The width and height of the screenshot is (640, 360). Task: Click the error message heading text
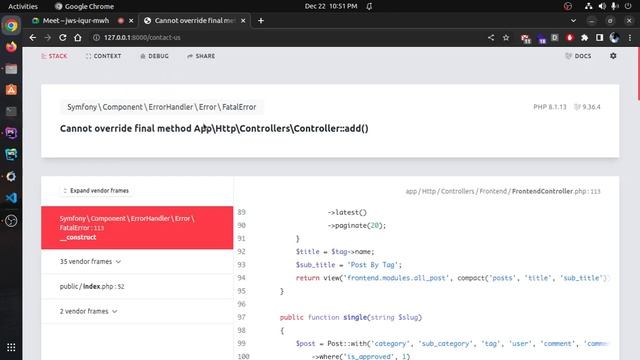click(x=214, y=129)
